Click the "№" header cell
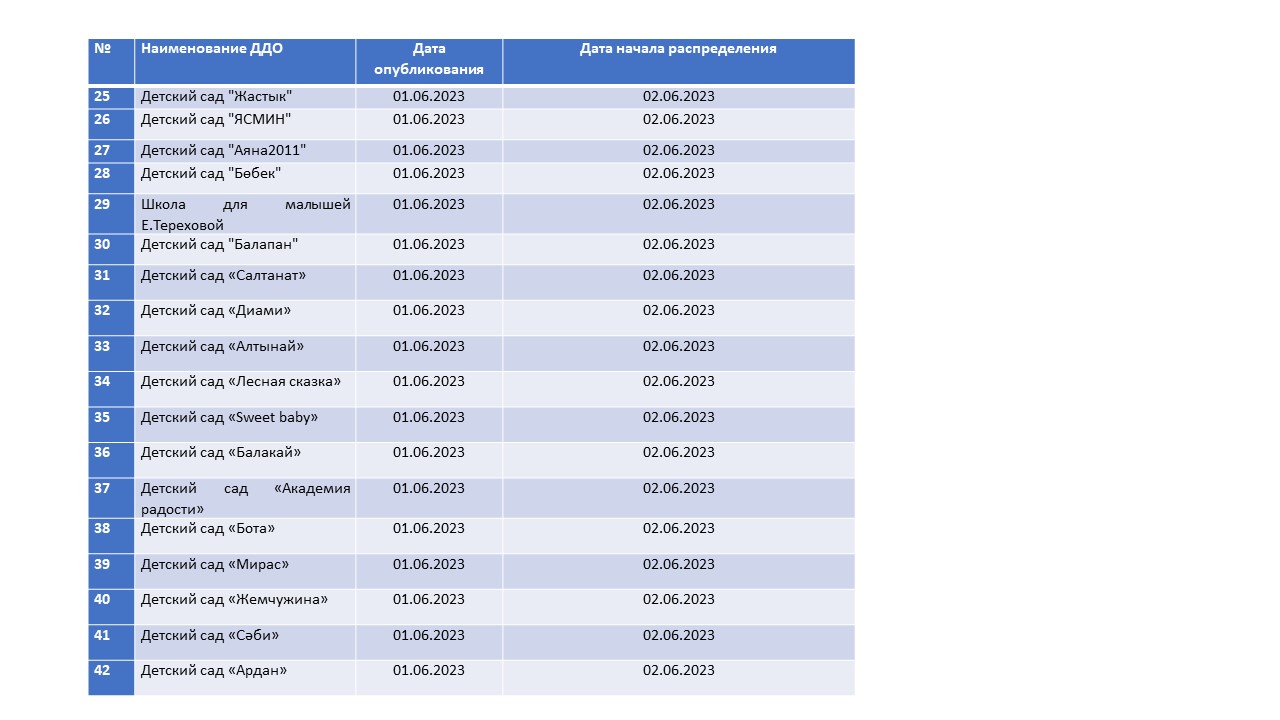1280x720 pixels. pyautogui.click(x=102, y=49)
